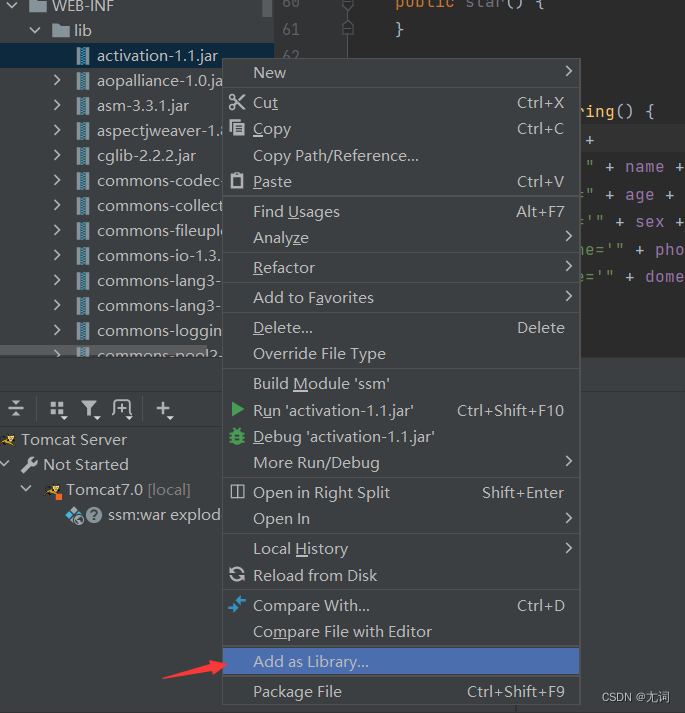
Task: Click the ssm:war artifact icon
Action: [75, 516]
